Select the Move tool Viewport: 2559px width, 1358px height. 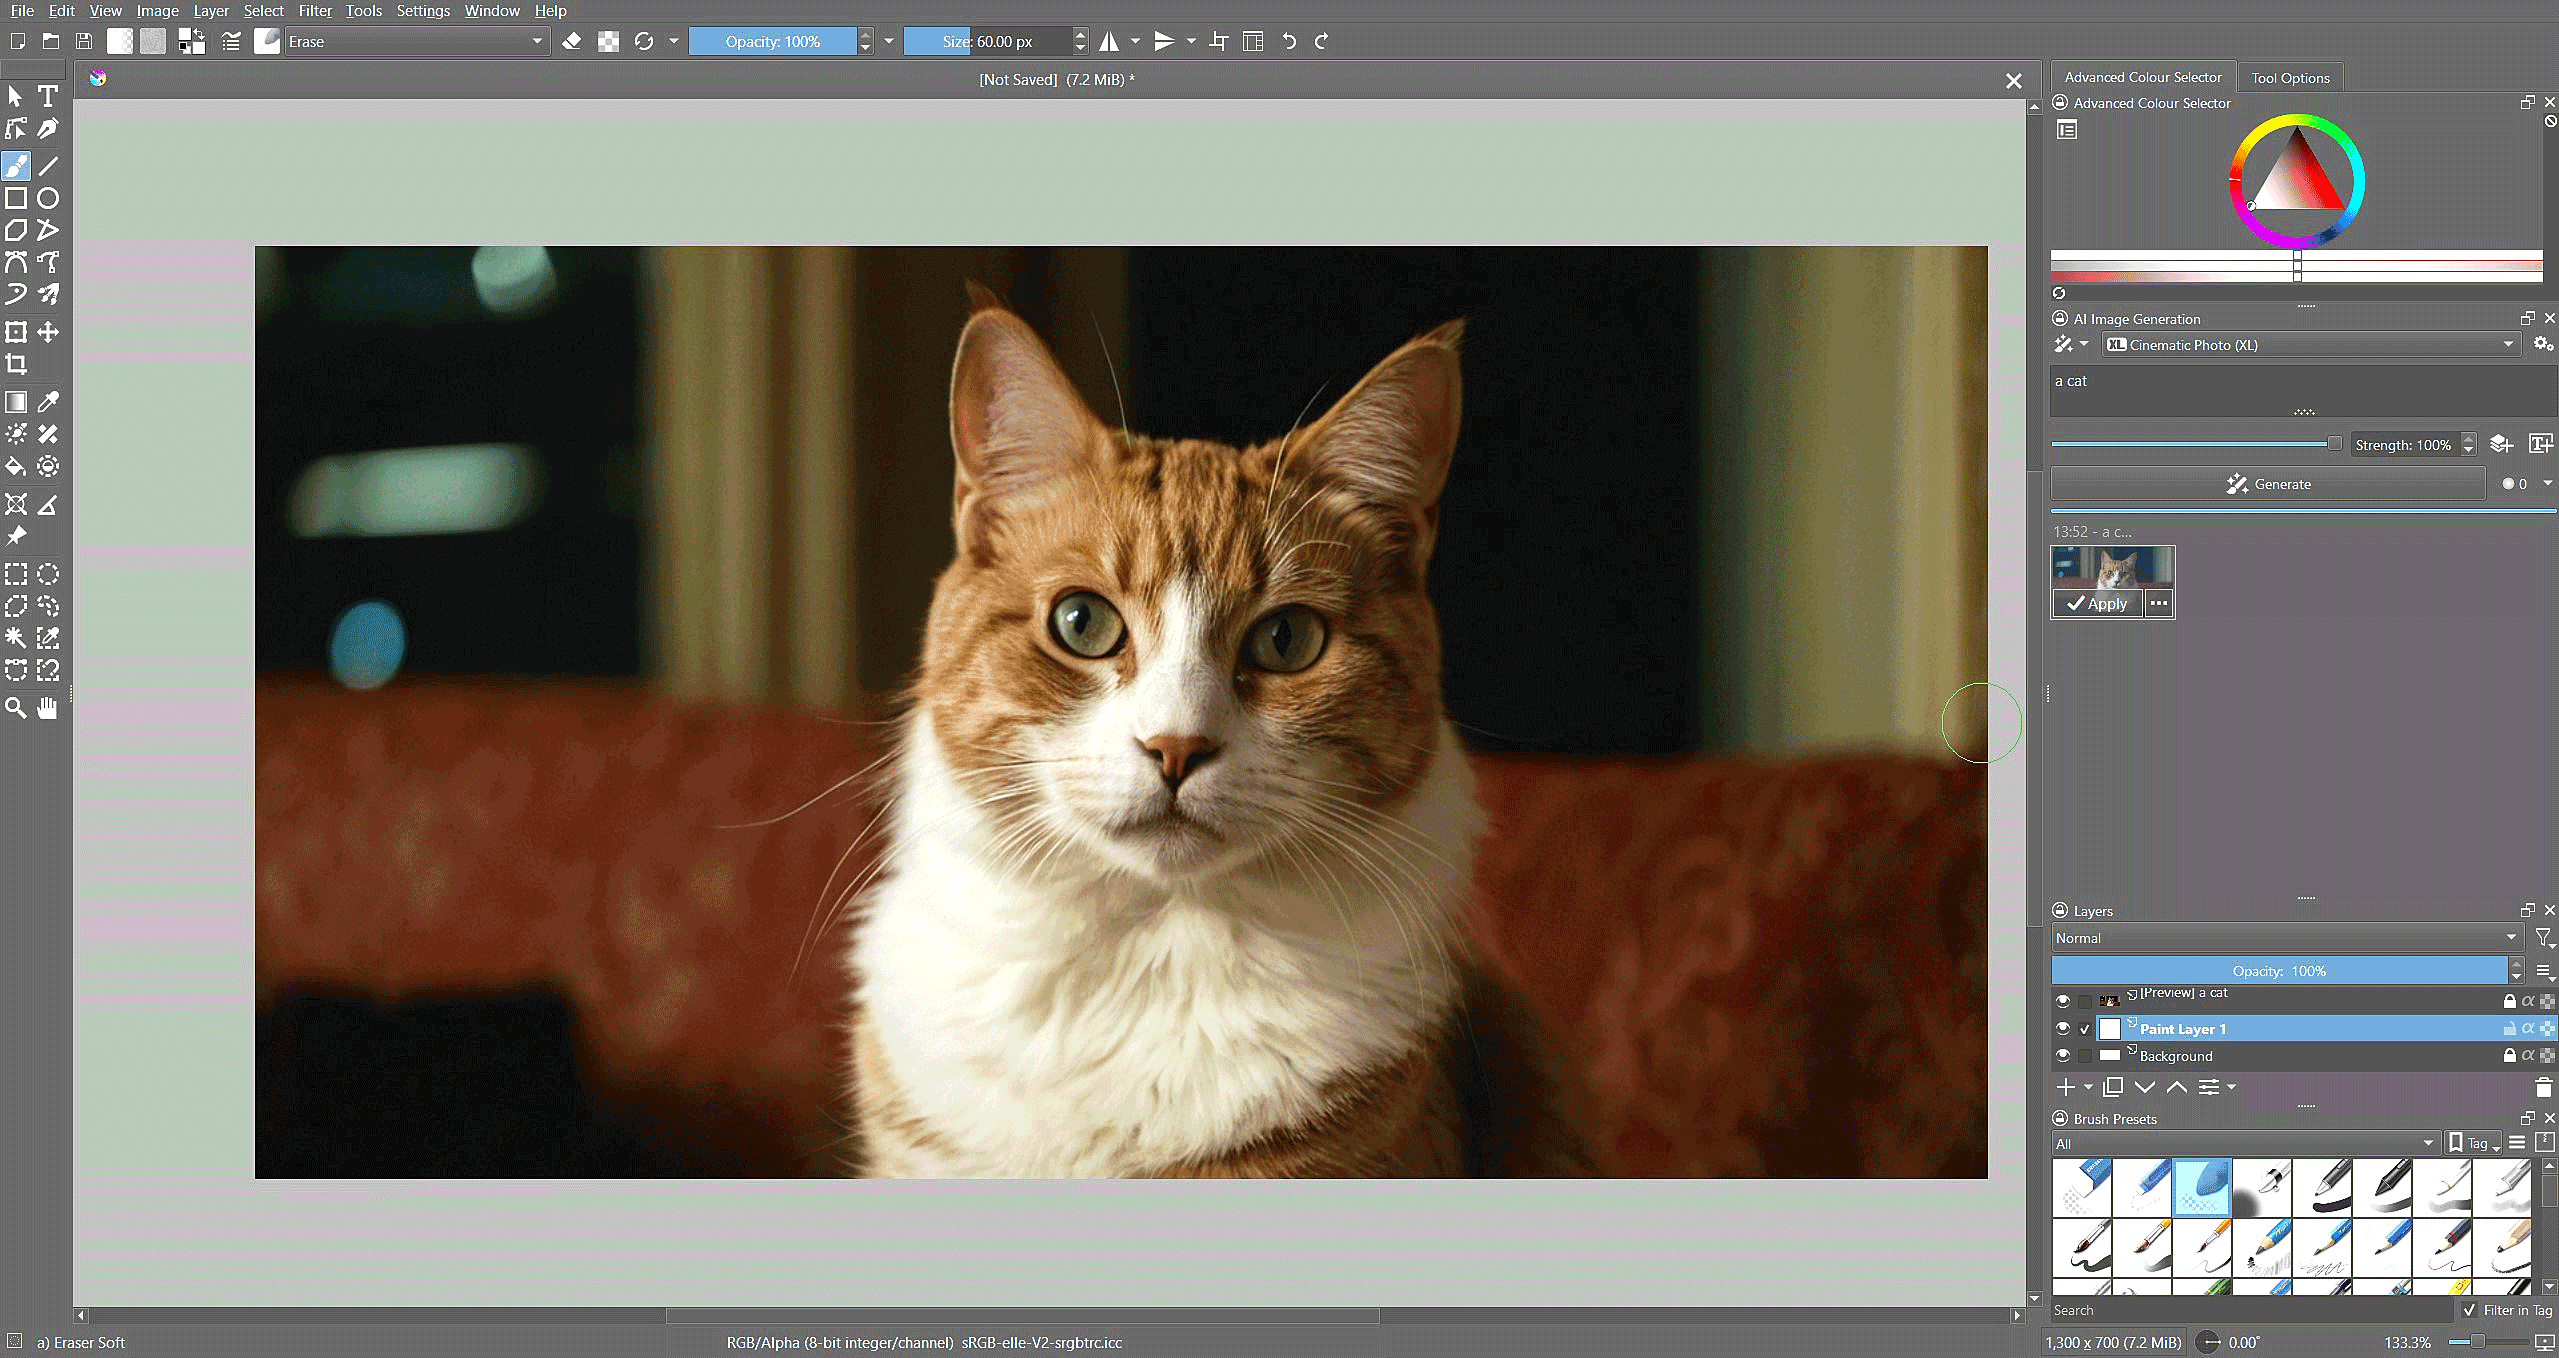point(48,332)
